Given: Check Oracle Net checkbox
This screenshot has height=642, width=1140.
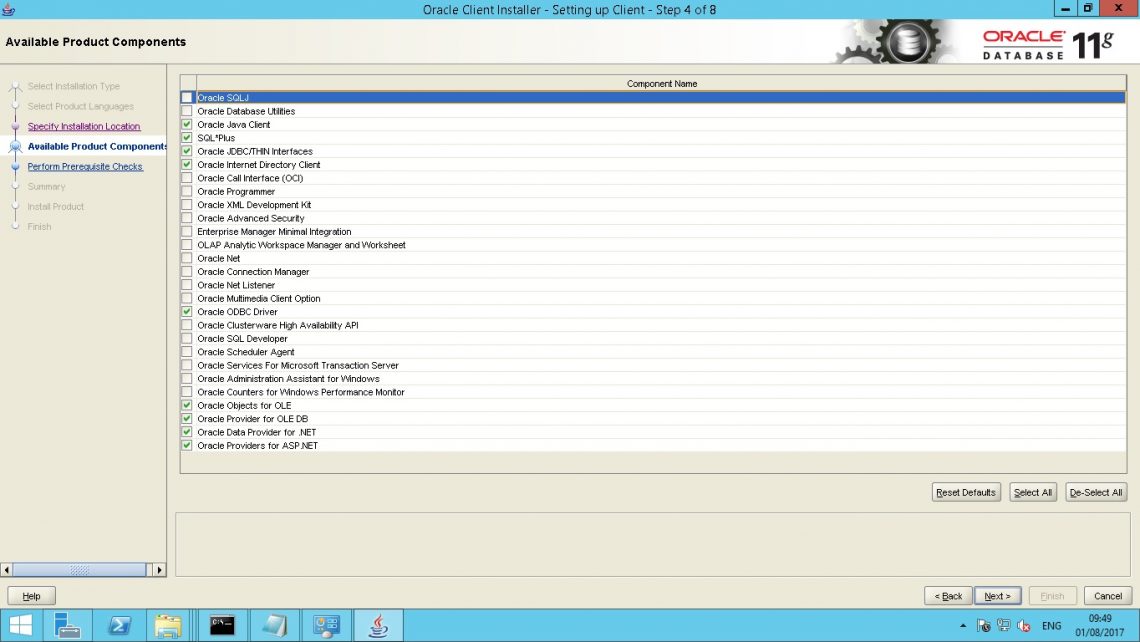Looking at the screenshot, I should [x=187, y=258].
